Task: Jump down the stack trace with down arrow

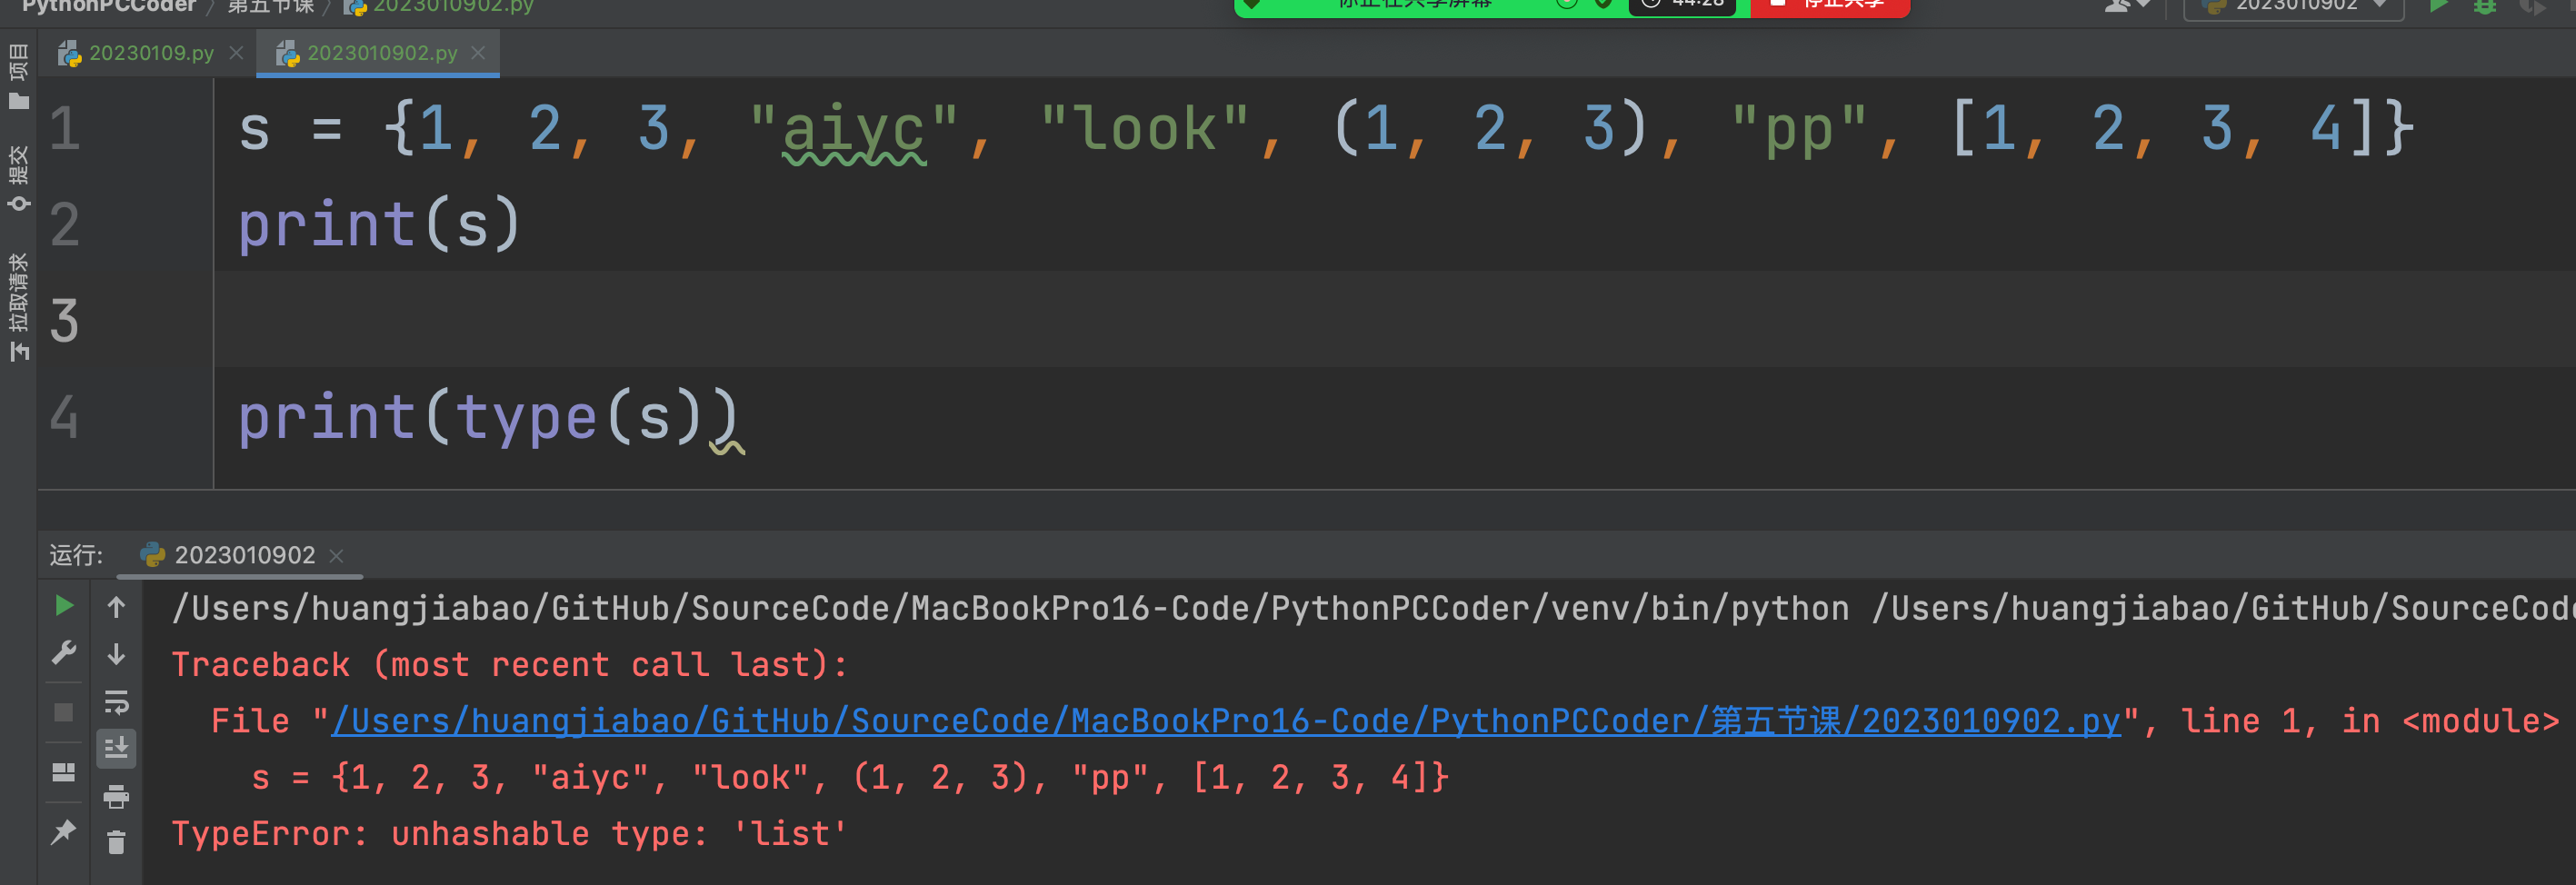Action: pos(116,654)
